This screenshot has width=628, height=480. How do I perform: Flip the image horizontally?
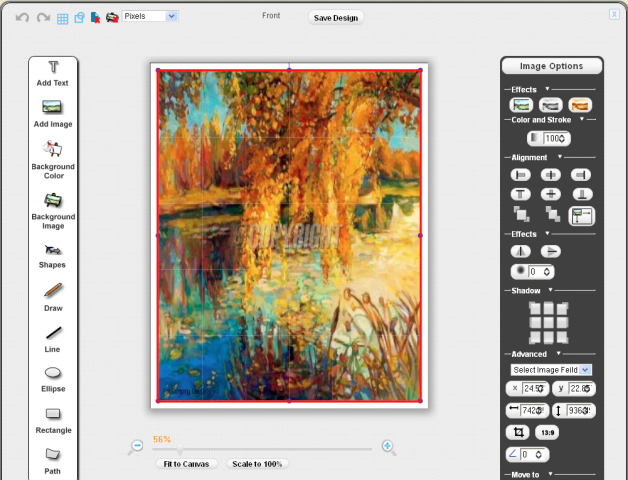(521, 252)
